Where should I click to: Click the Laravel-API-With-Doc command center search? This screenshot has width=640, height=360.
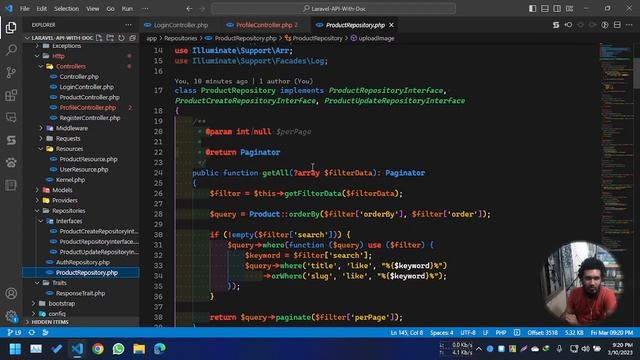333,9
